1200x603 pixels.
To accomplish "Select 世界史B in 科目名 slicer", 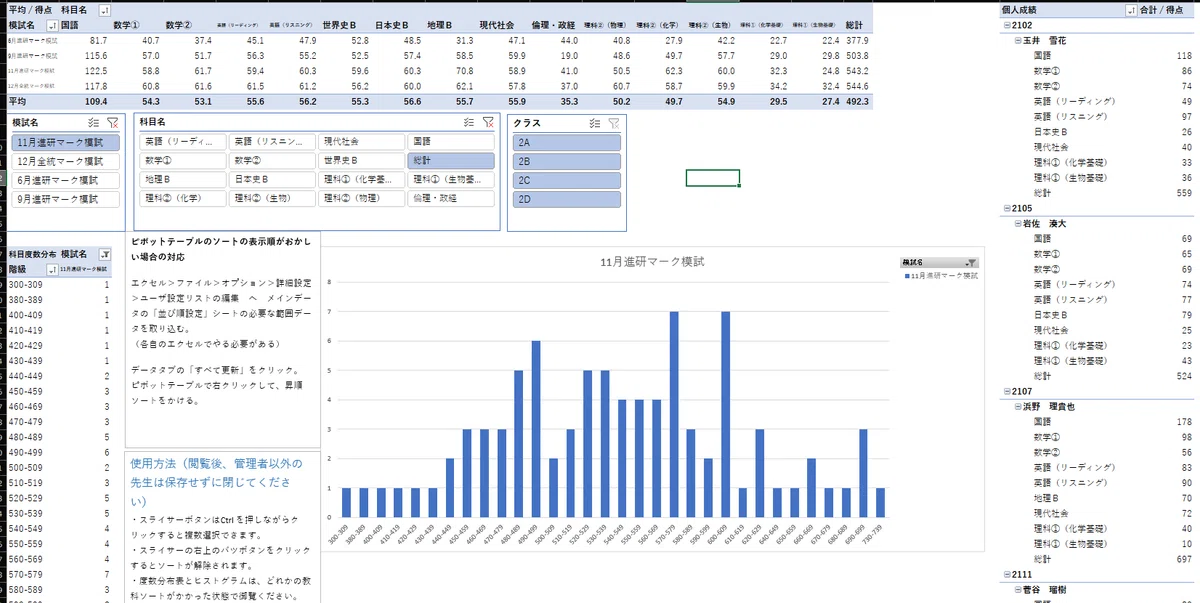I will [x=362, y=161].
